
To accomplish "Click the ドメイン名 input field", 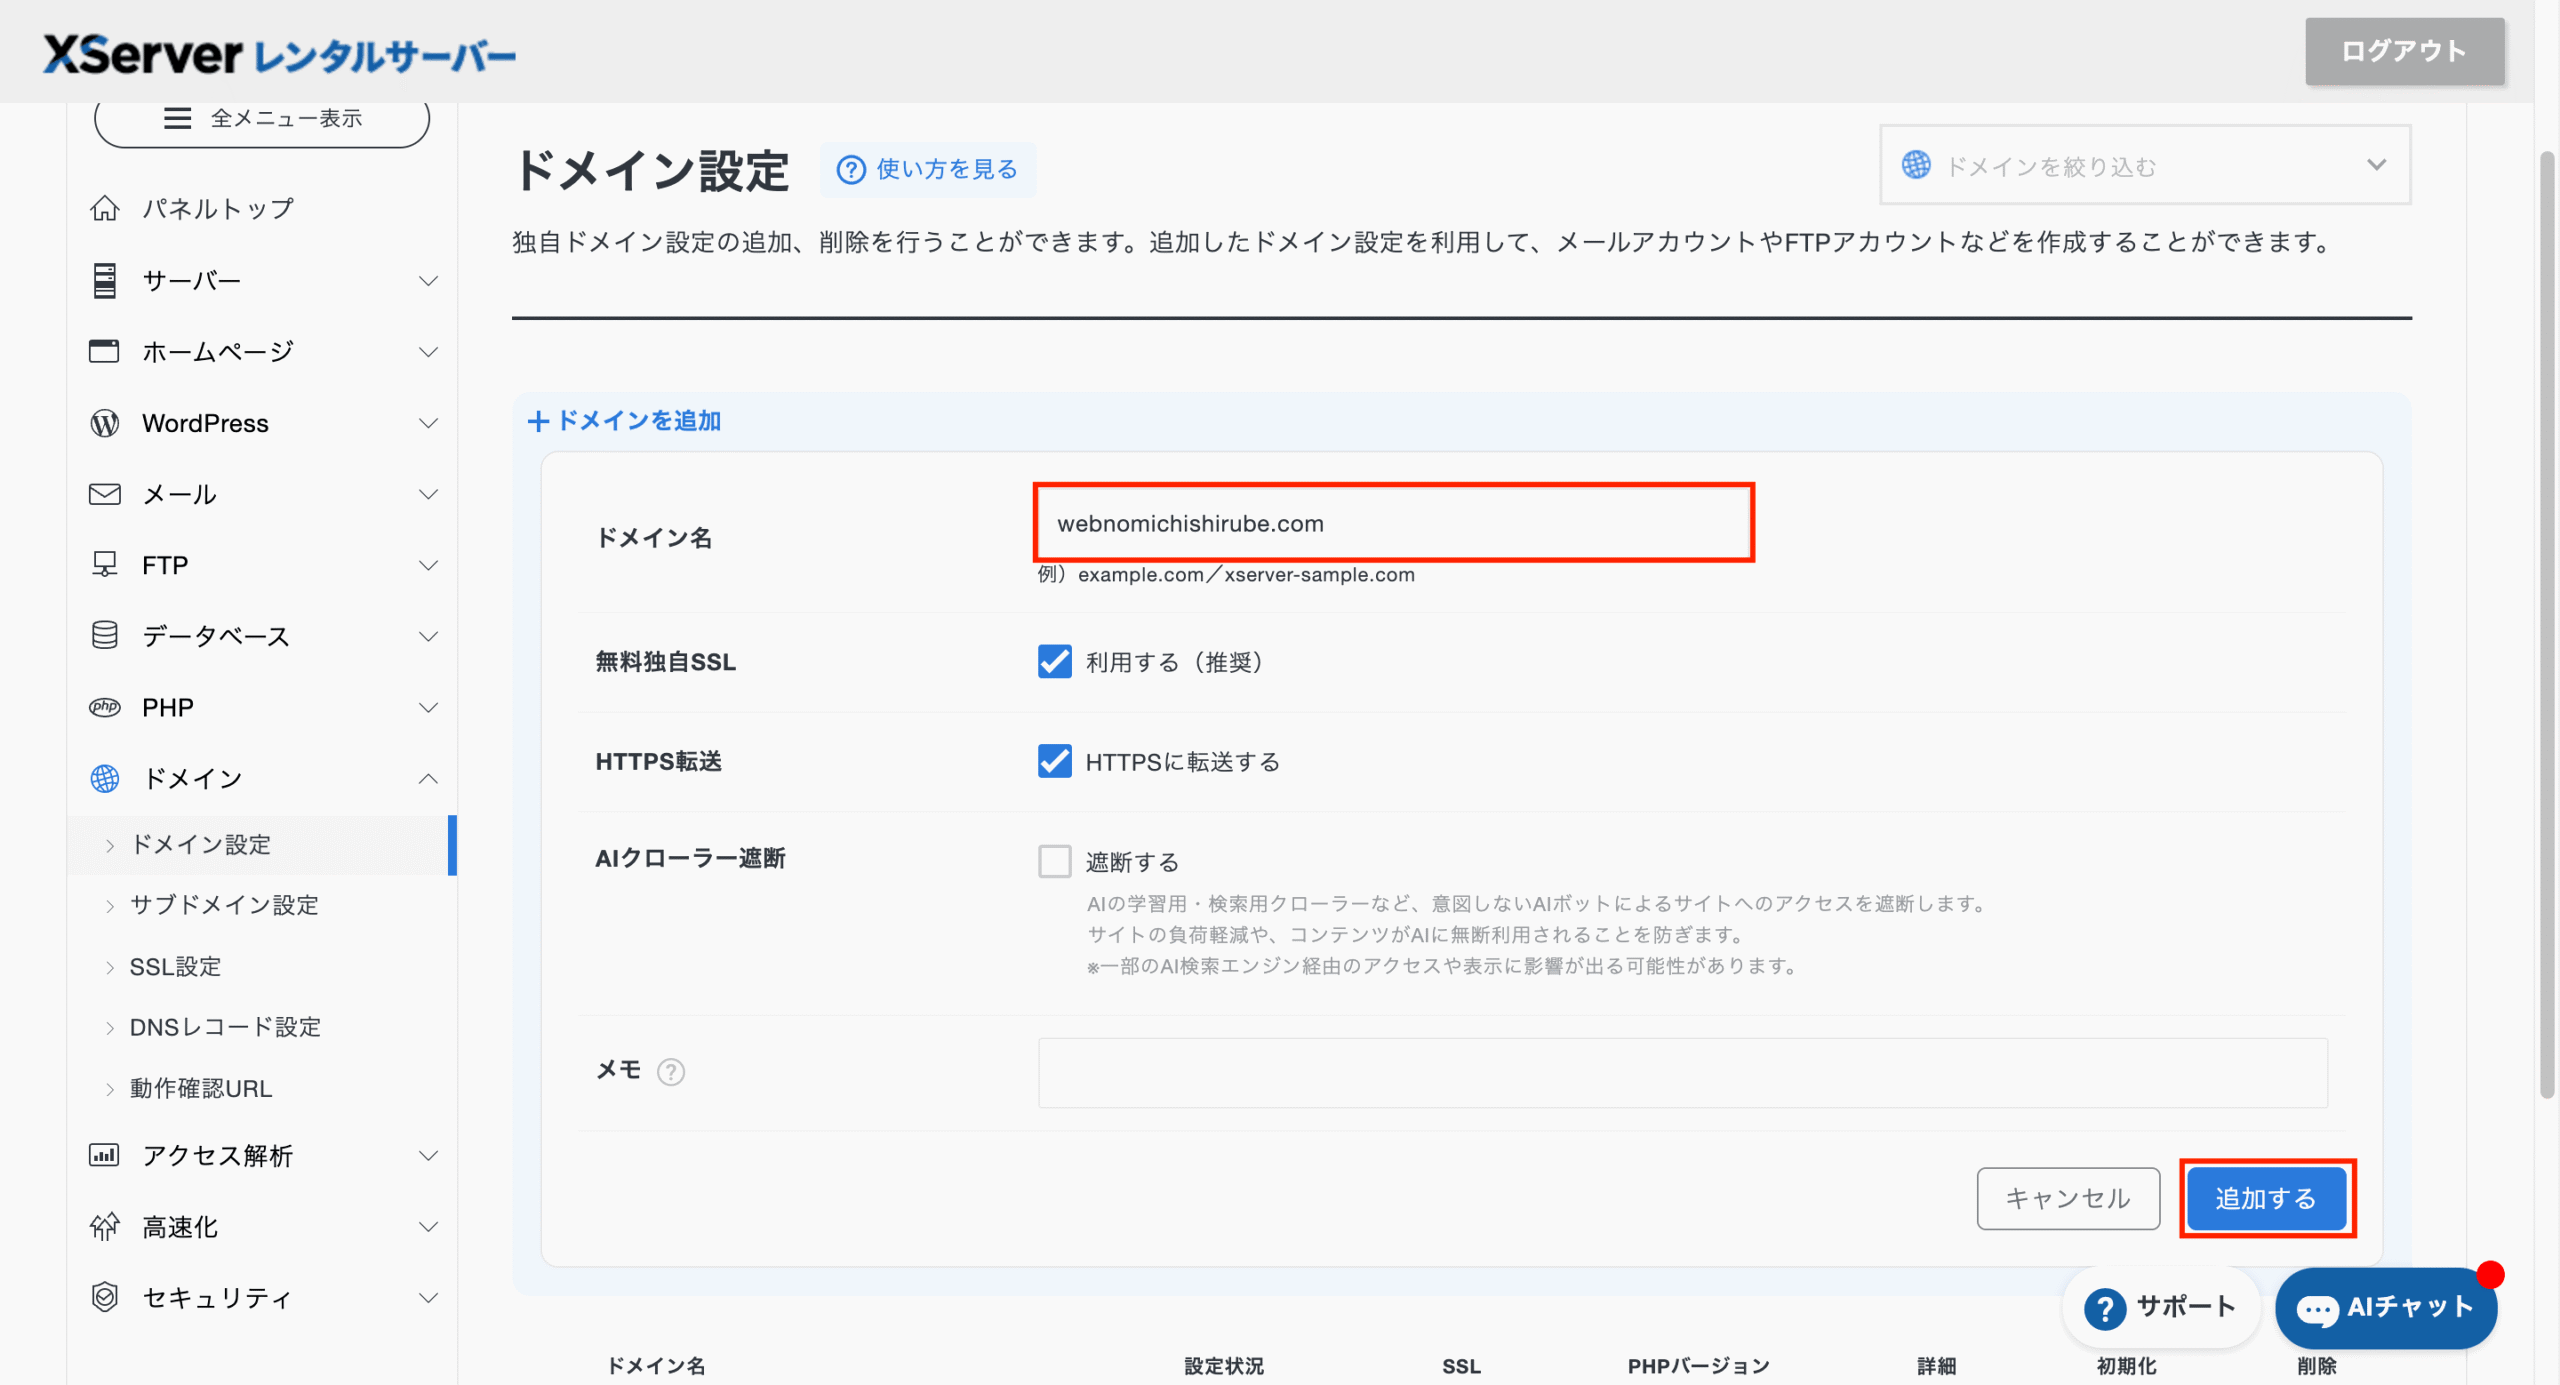I will [1393, 523].
